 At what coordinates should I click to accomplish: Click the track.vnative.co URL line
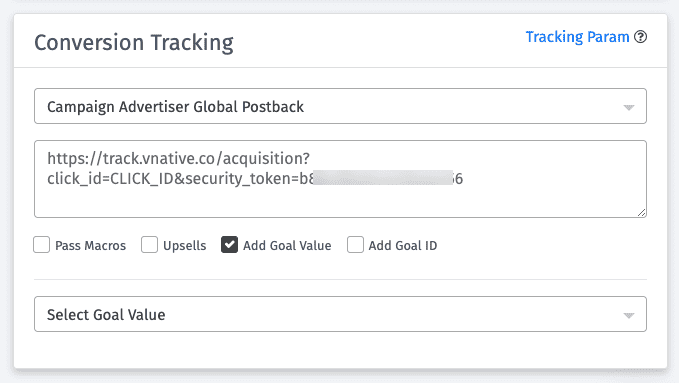178,159
